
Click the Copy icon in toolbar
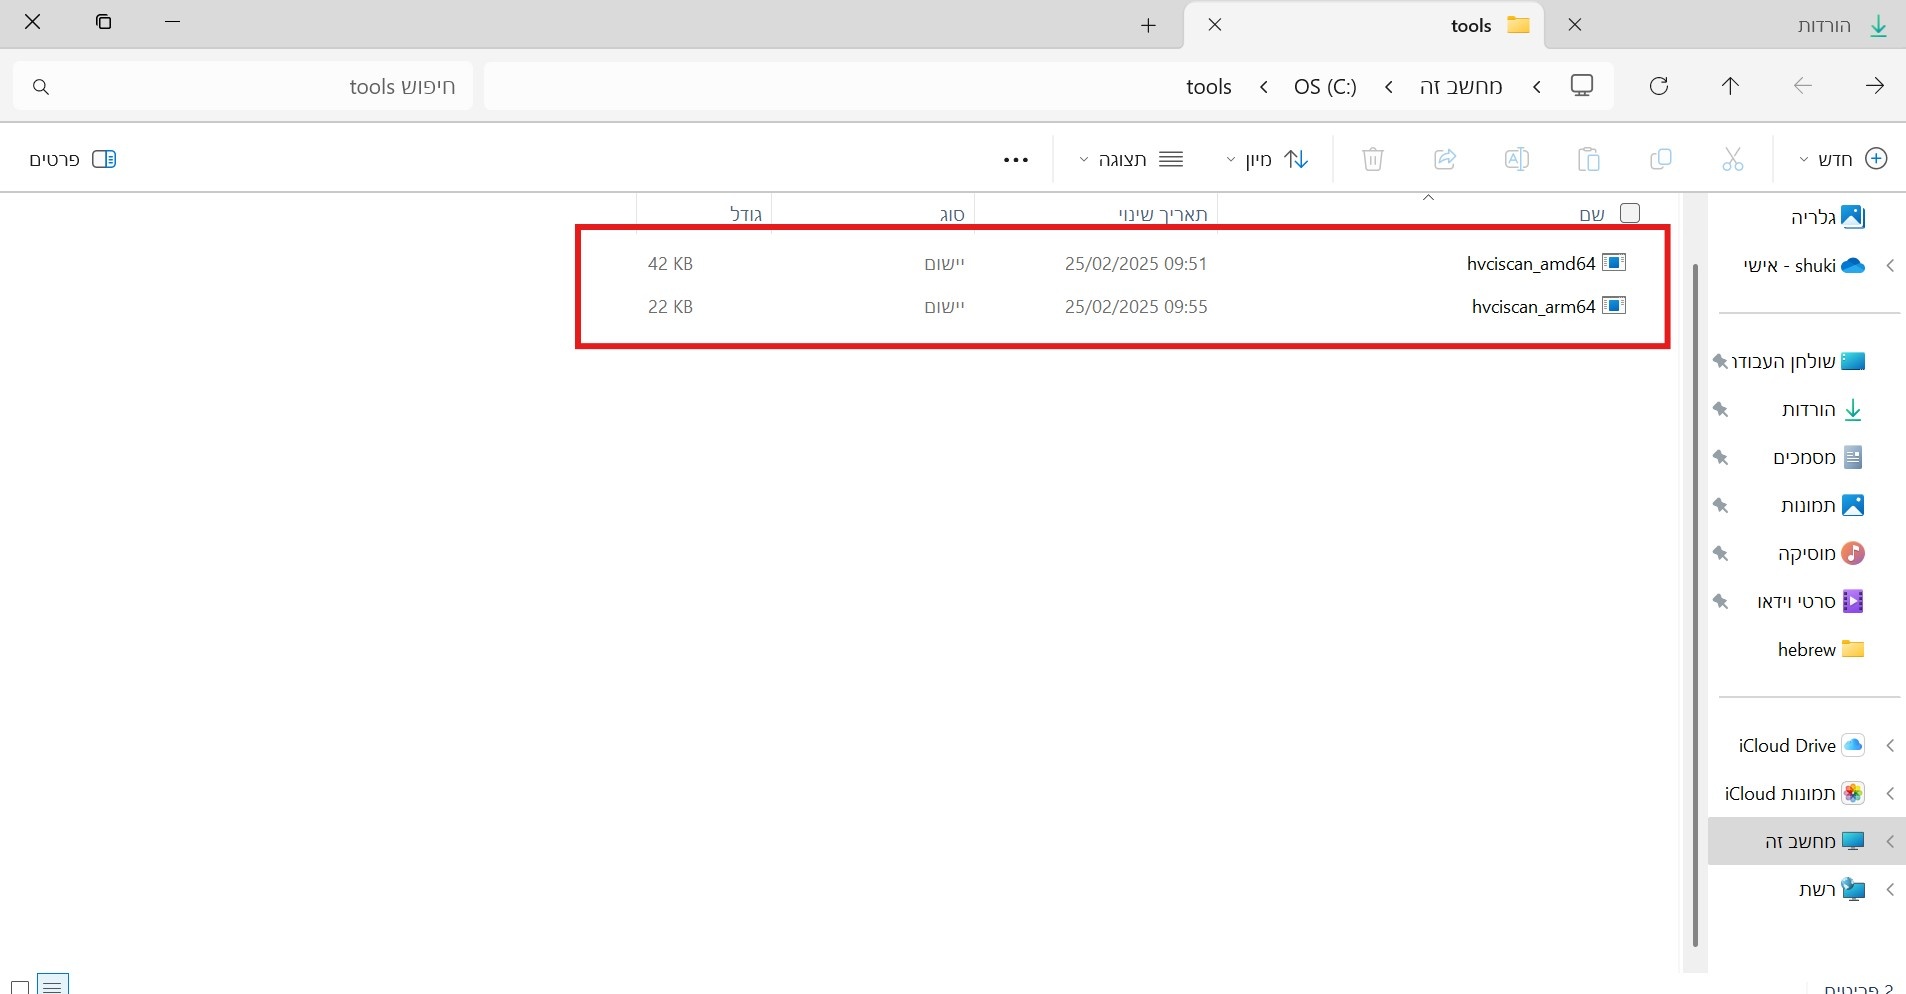tap(1661, 159)
